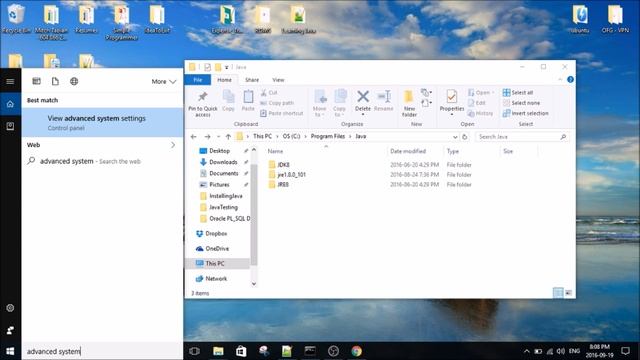Open View advanced system settings result
Viewport: 640px width, 360px height.
point(102,122)
